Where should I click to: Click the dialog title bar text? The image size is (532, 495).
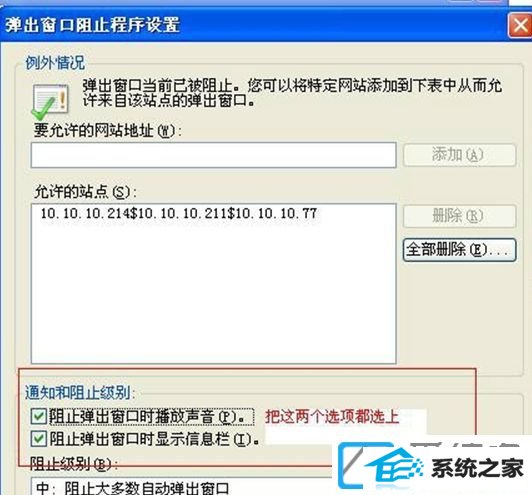[92, 25]
